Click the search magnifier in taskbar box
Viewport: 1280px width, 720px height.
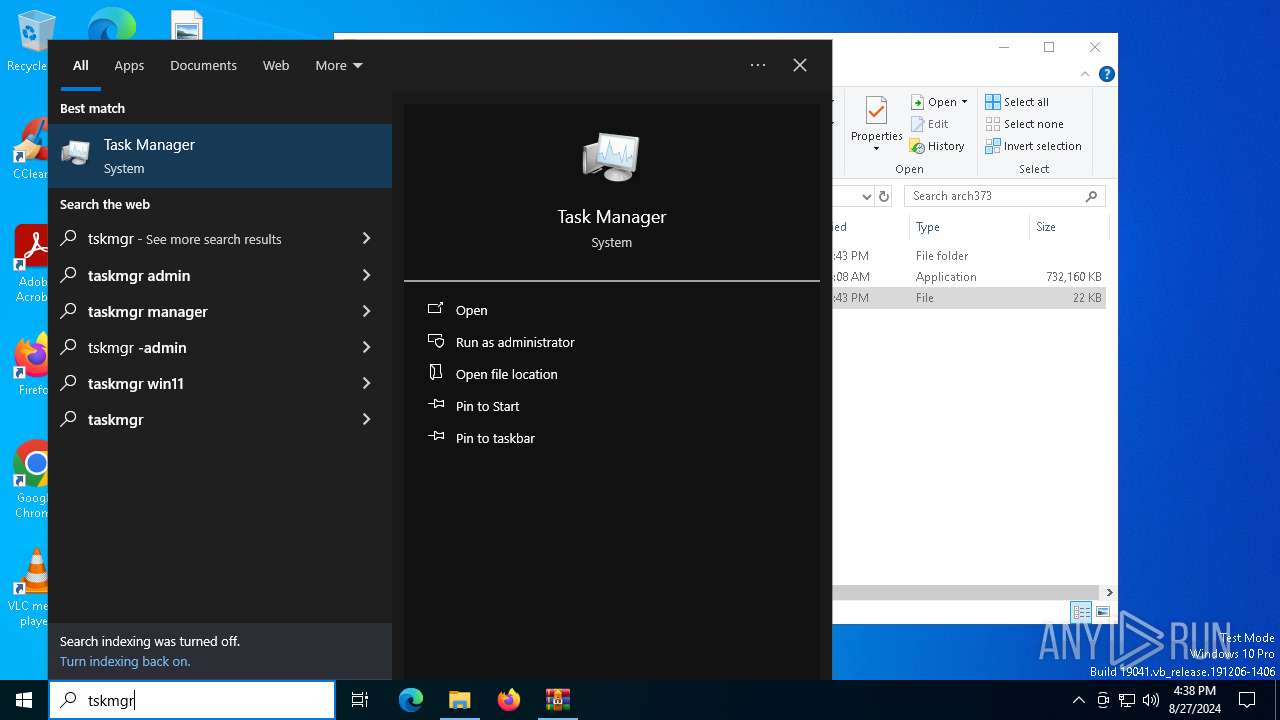pos(68,700)
